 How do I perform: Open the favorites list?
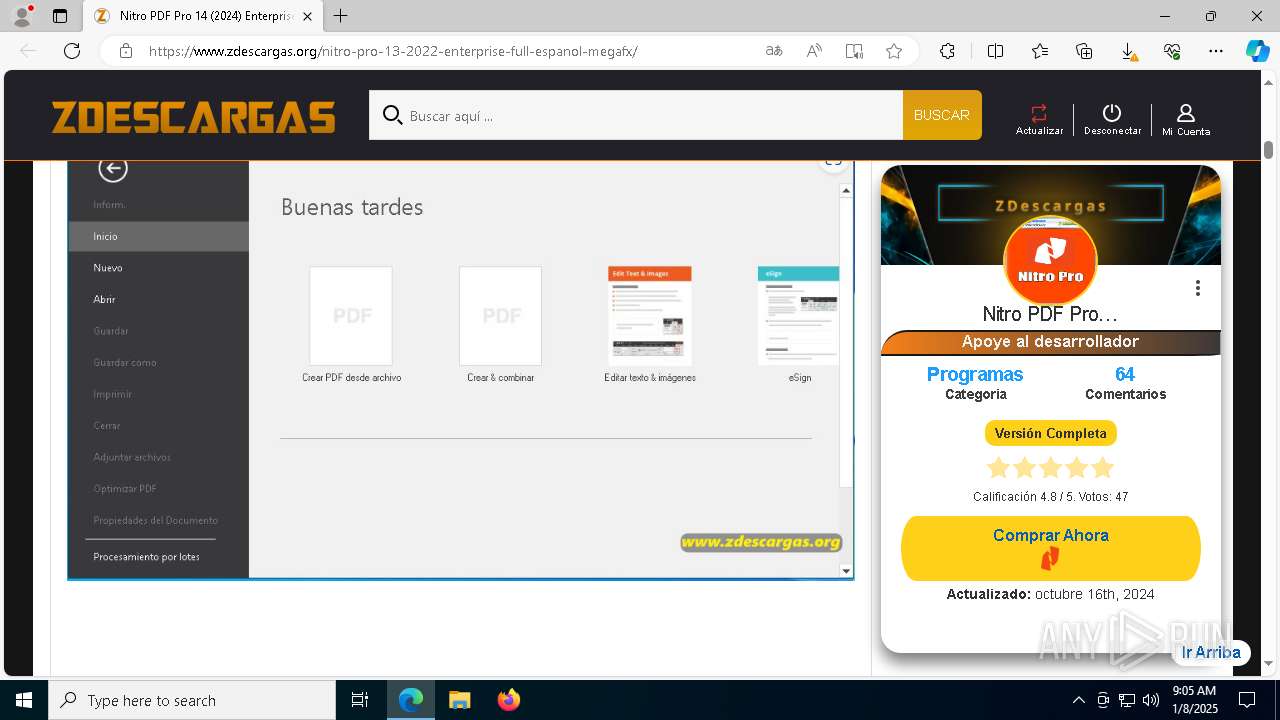click(x=1040, y=51)
